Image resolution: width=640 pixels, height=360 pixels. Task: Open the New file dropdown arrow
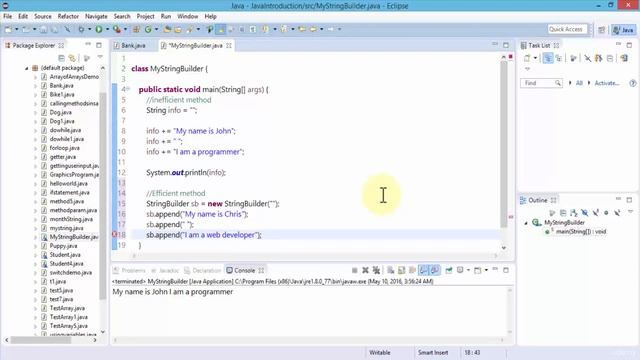pos(16,29)
